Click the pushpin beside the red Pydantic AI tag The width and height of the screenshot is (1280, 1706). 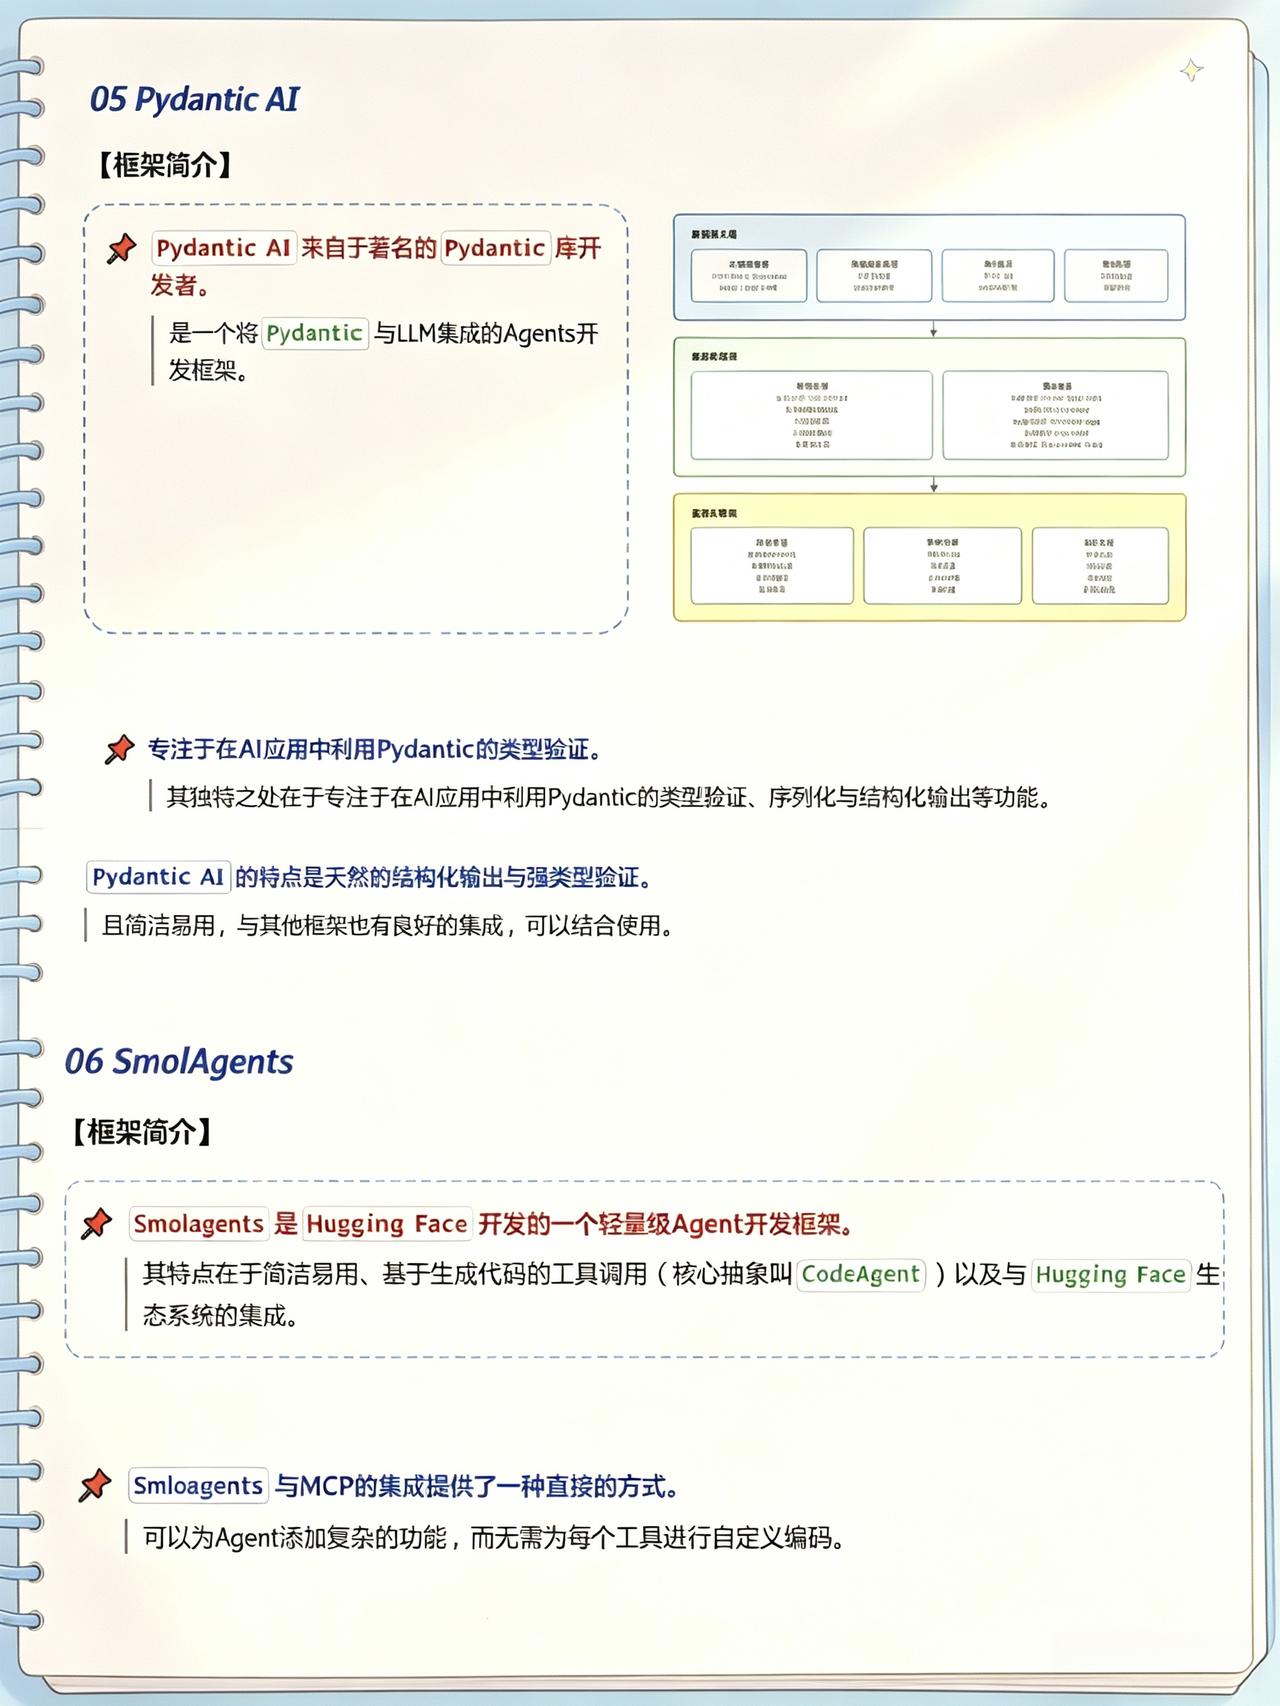[122, 249]
